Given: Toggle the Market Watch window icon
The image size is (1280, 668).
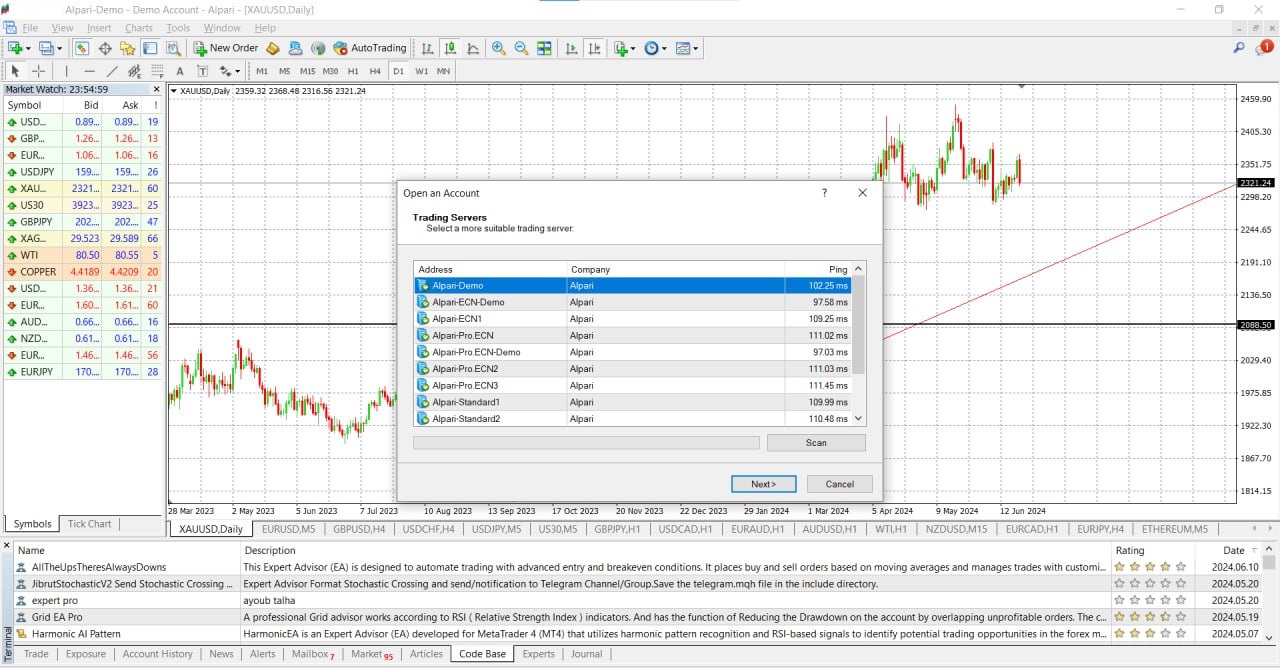Looking at the screenshot, I should click(x=82, y=48).
